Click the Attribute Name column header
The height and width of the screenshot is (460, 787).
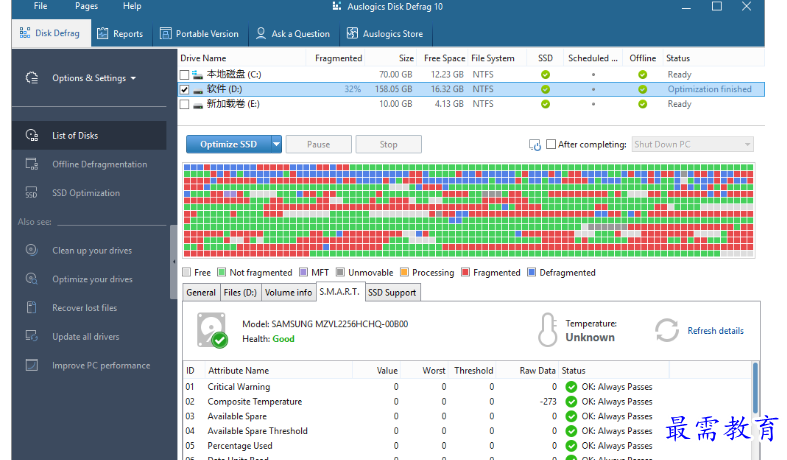(x=279, y=371)
